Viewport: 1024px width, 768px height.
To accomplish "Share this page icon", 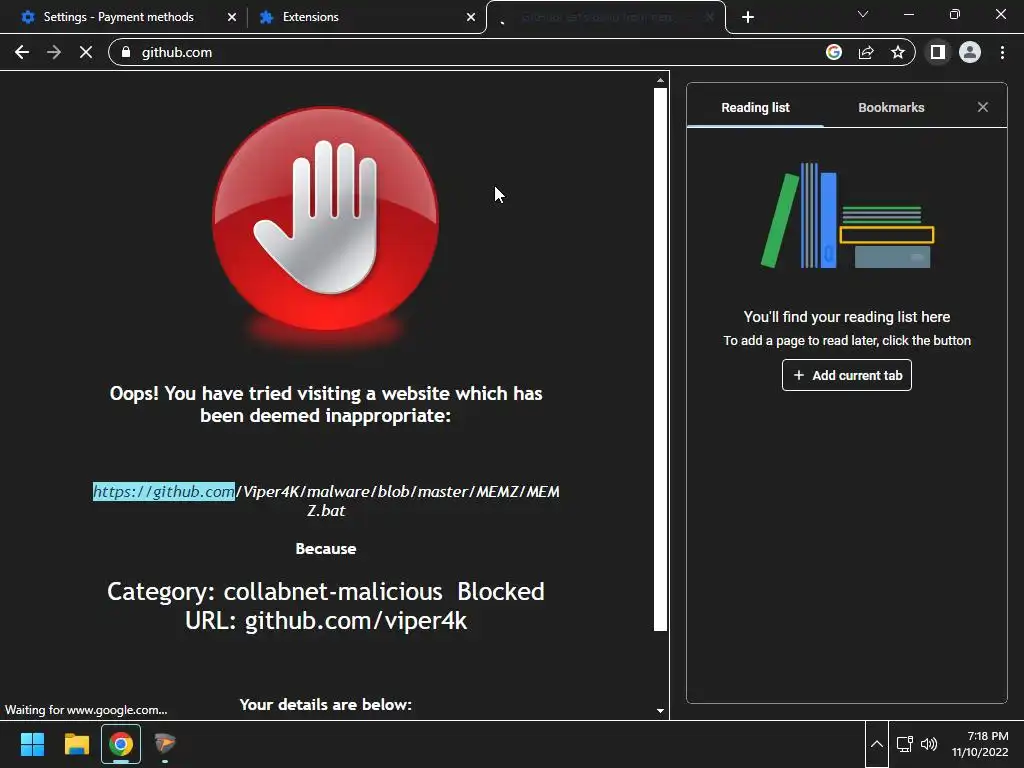I will pyautogui.click(x=866, y=52).
